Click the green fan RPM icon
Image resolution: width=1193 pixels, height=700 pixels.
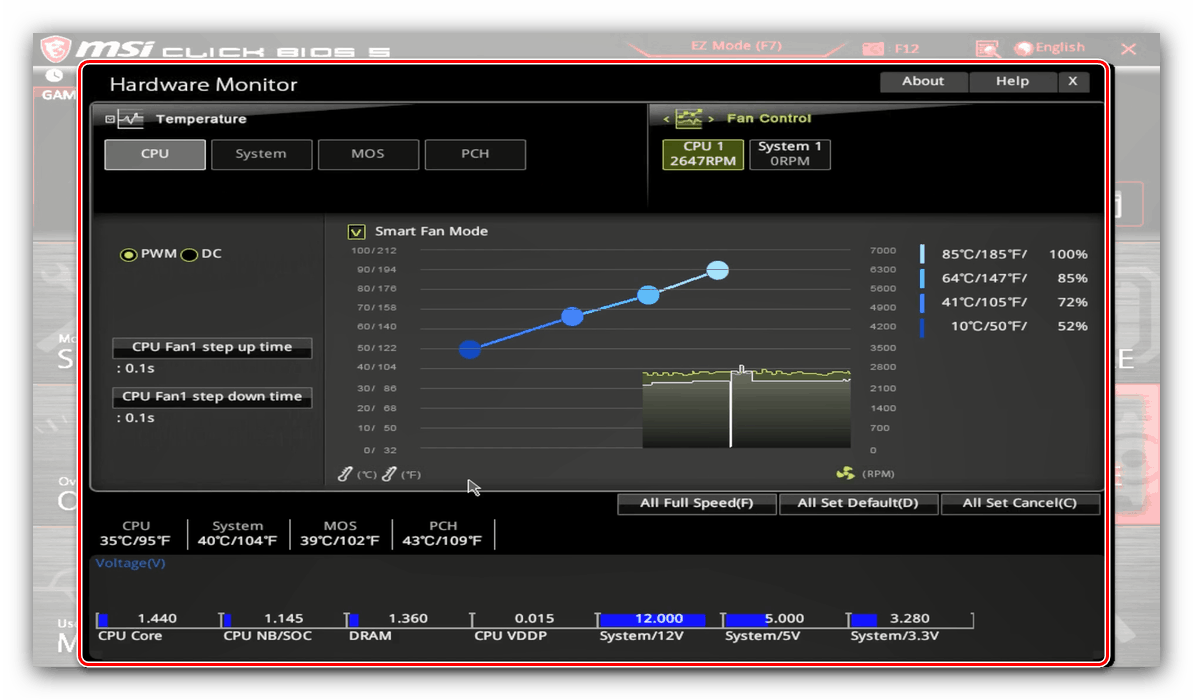[x=845, y=473]
